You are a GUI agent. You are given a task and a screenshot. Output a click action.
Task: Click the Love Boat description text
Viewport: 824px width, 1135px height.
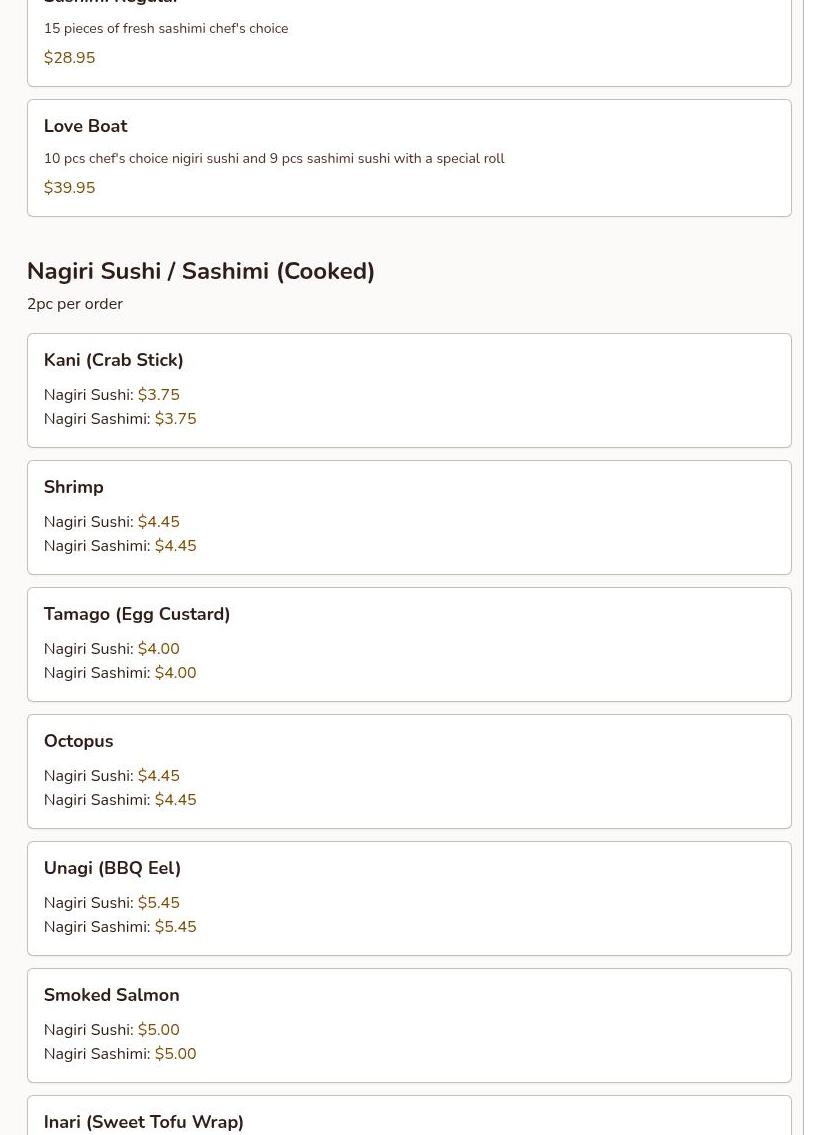(274, 159)
